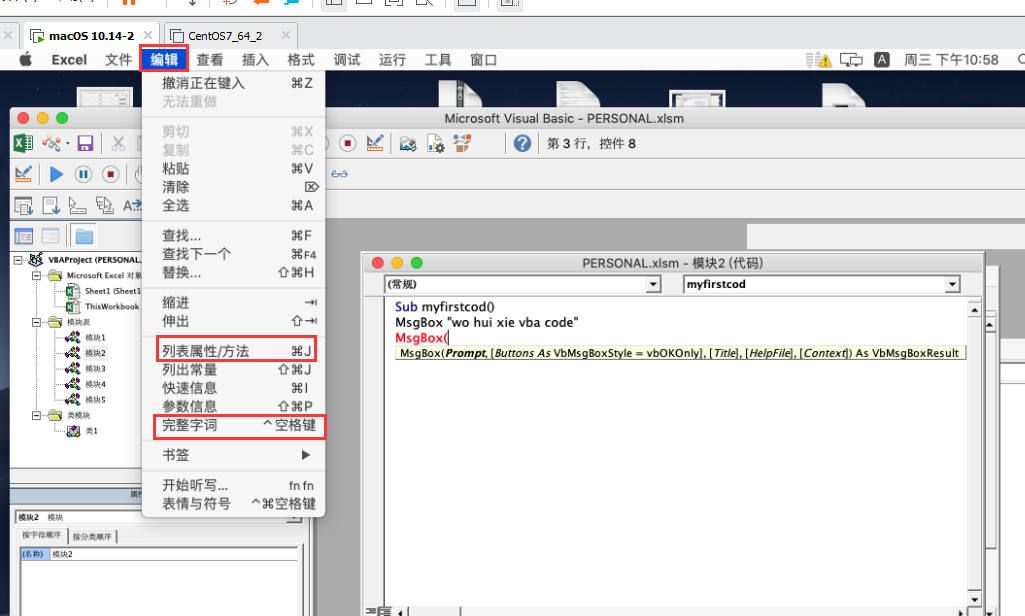The image size is (1025, 616).
Task: Open the 运行 menu
Action: click(x=392, y=60)
